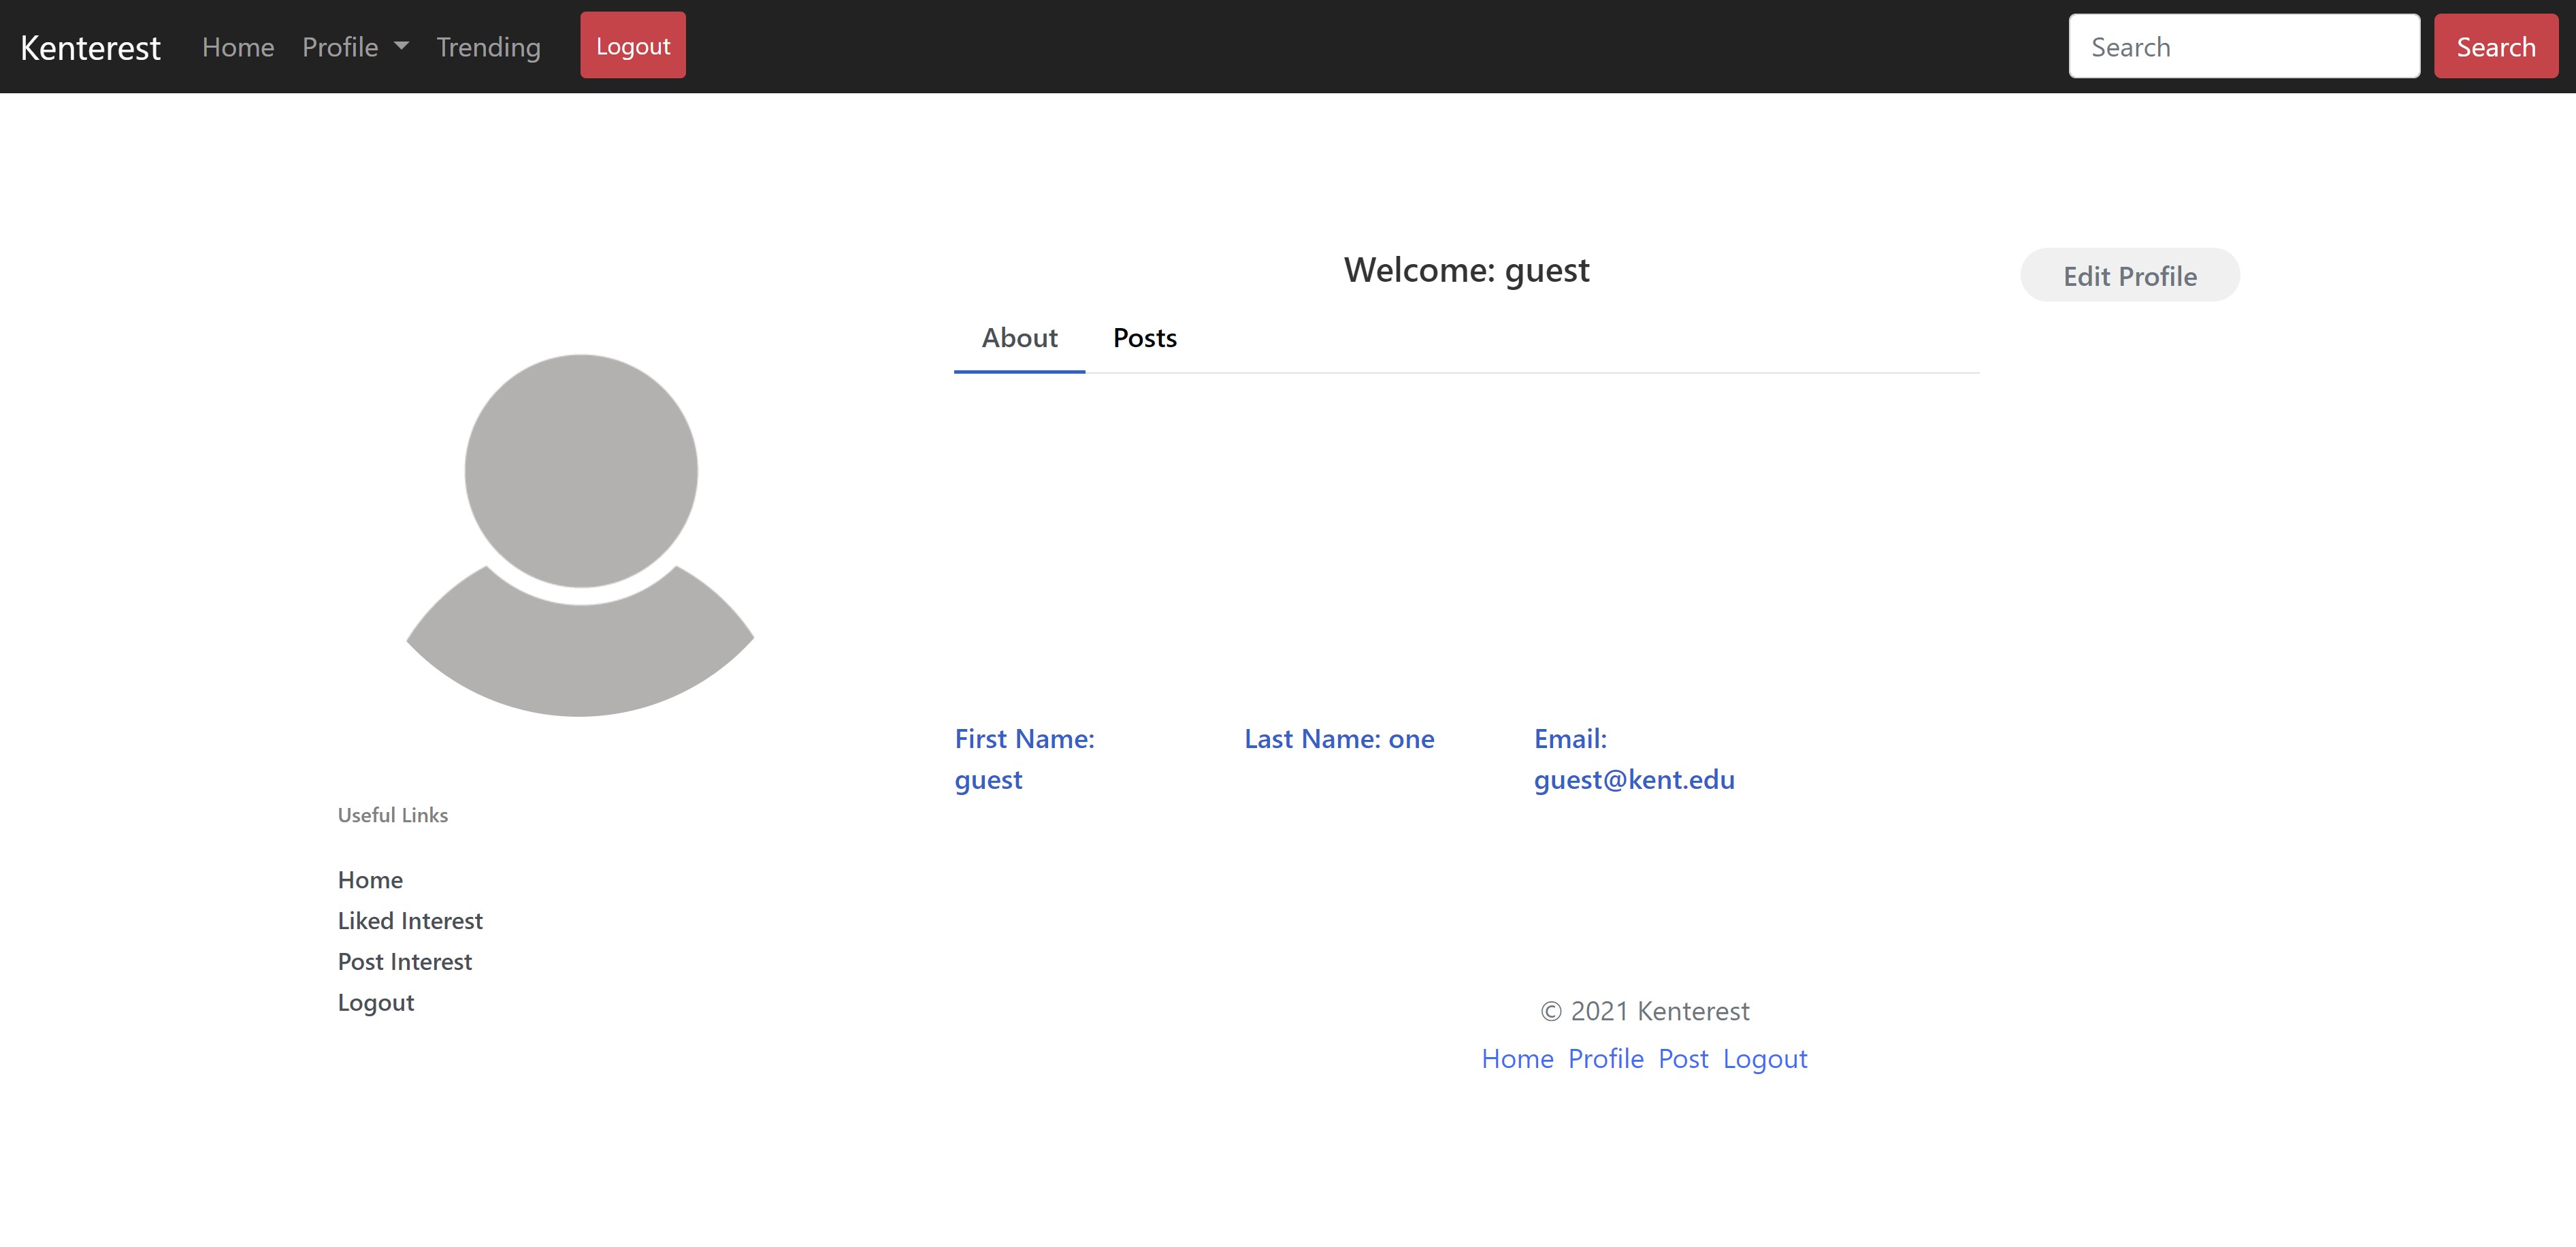
Task: Click the footer Home link
Action: [1517, 1059]
